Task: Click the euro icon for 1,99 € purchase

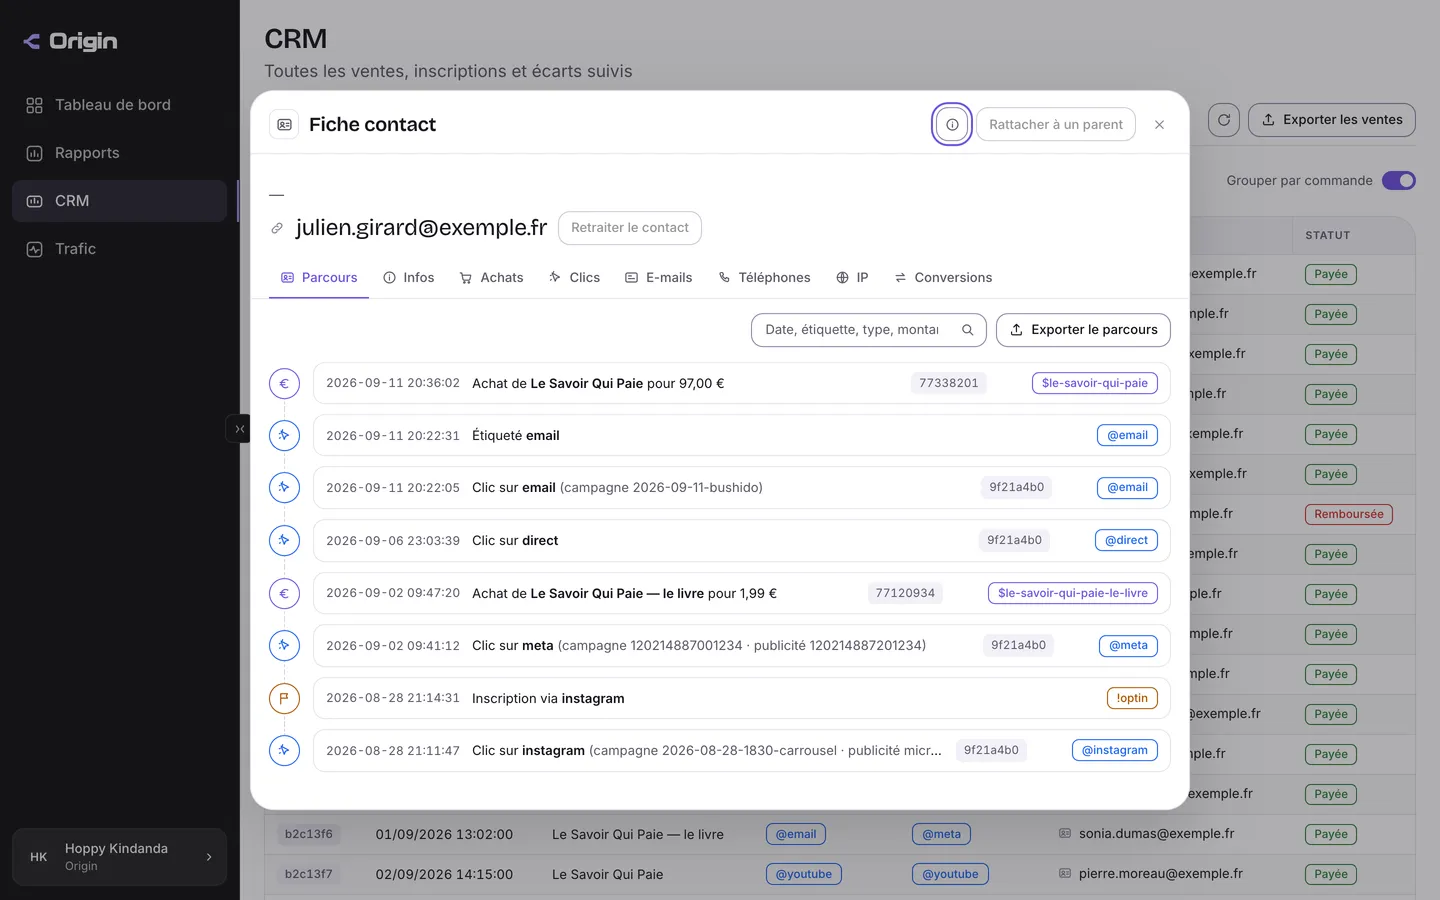Action: coord(284,593)
